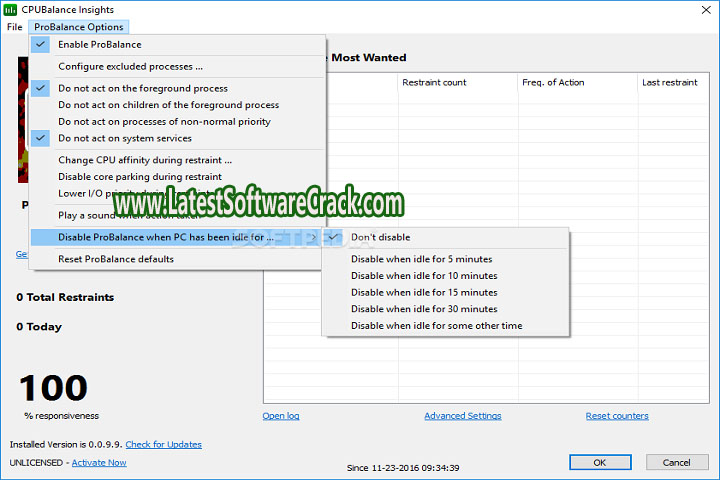
Task: Choose Disable when idle for 30 minutes
Action: 423,309
